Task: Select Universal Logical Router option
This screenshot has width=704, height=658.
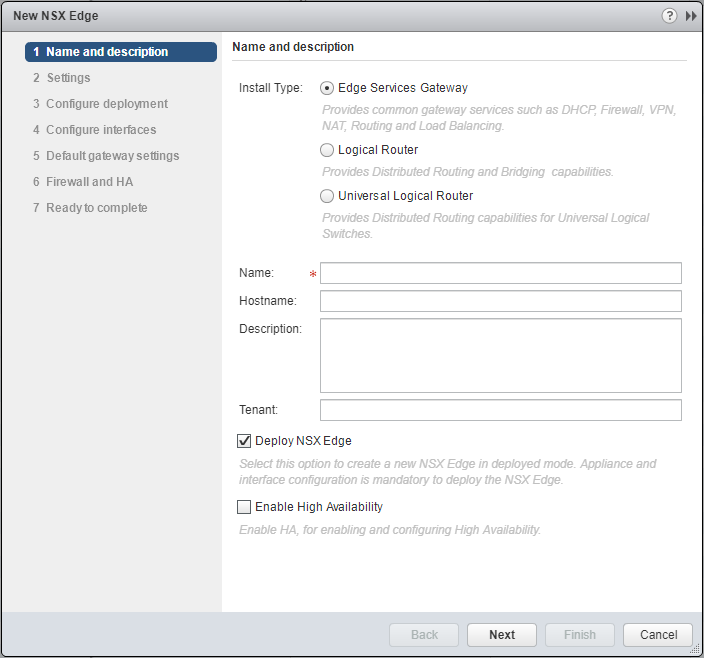Action: point(327,196)
